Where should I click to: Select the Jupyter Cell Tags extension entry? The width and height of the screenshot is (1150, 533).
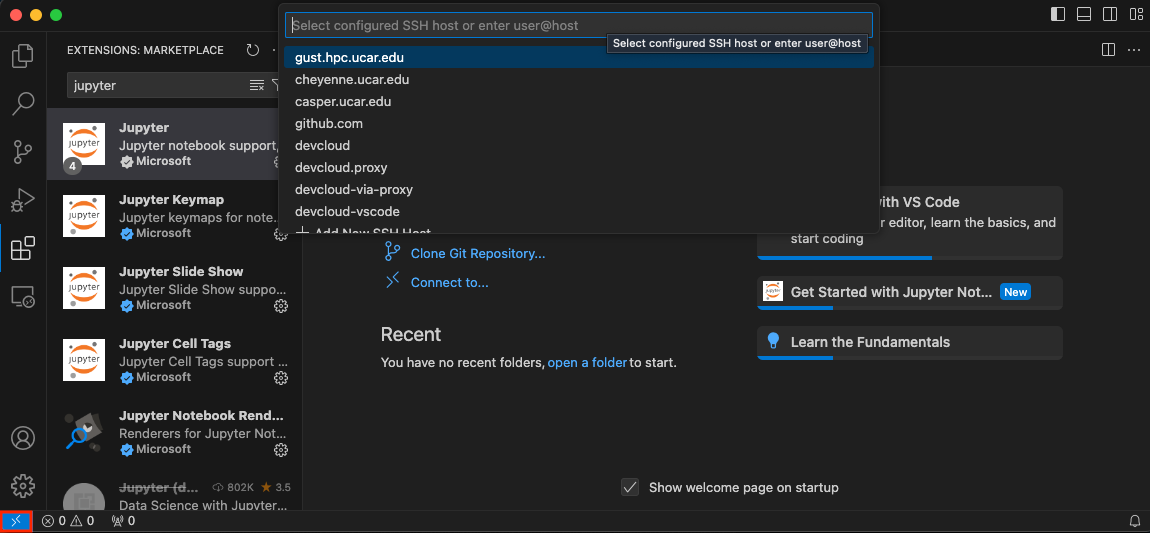175,360
